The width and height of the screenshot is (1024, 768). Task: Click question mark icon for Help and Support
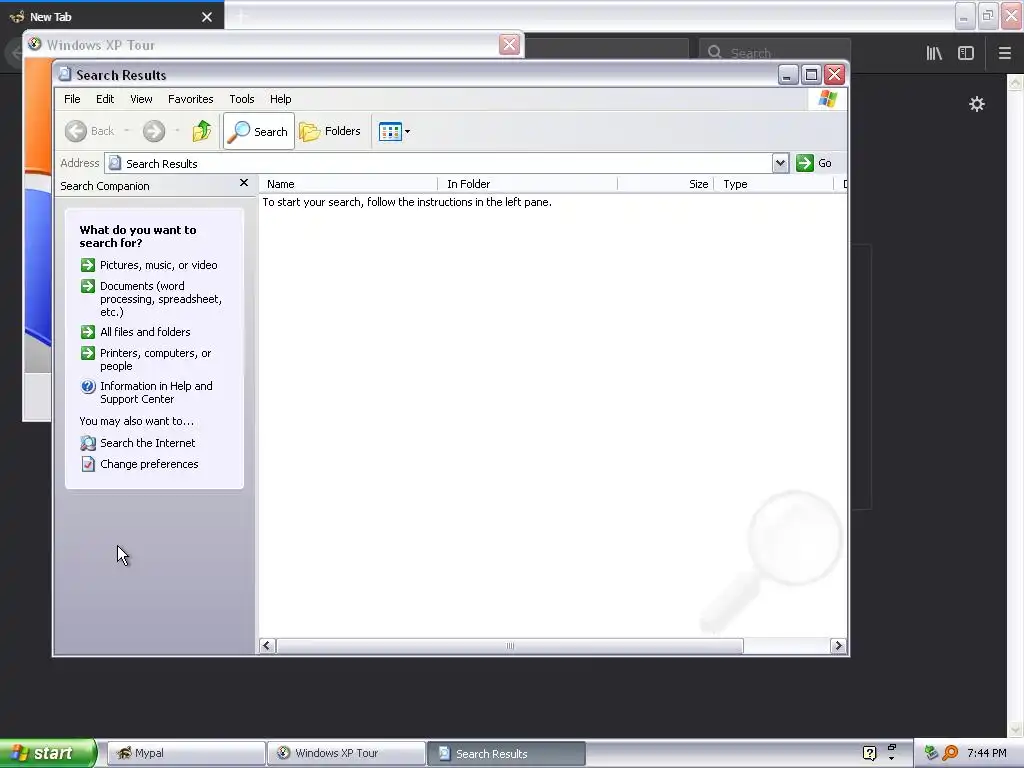click(88, 387)
